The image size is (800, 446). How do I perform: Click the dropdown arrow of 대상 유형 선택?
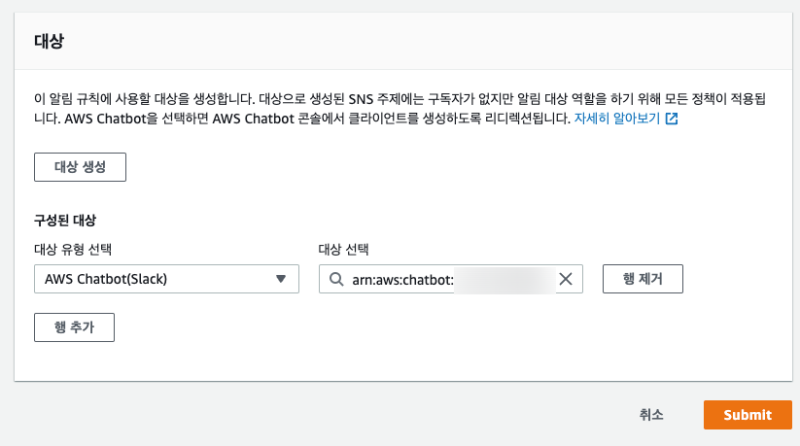[281, 279]
